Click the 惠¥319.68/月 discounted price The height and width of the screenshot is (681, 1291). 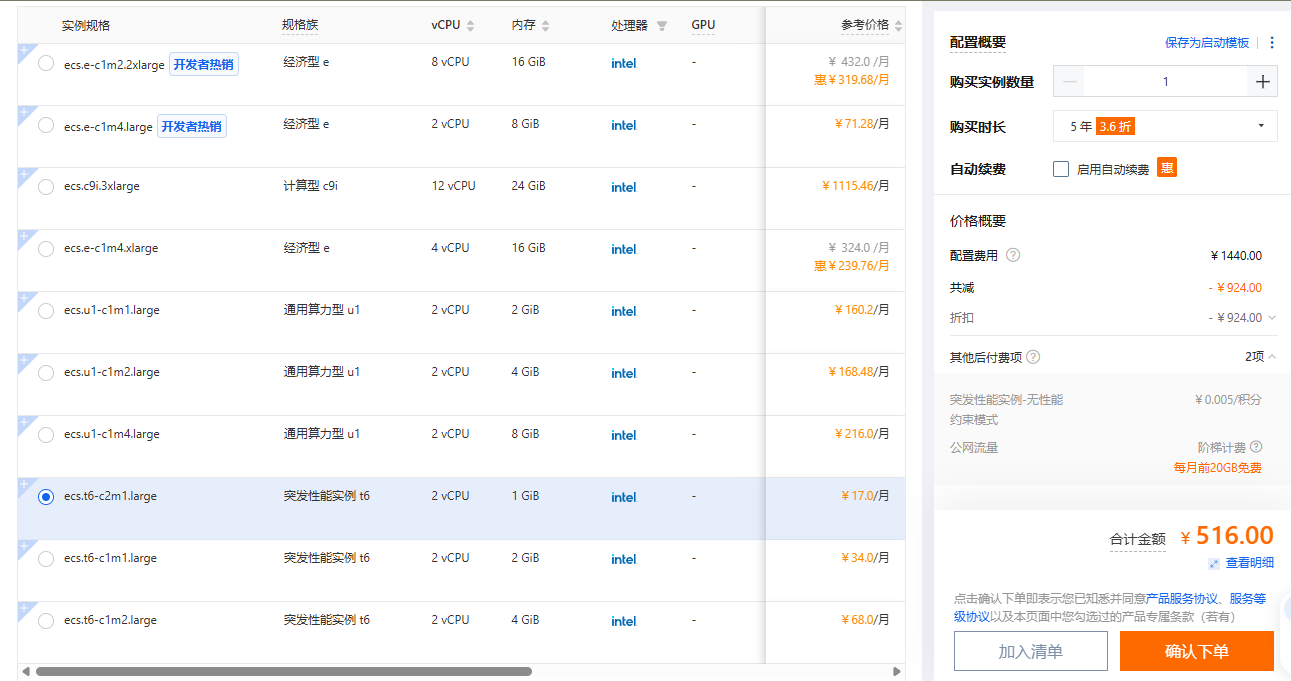pos(852,80)
